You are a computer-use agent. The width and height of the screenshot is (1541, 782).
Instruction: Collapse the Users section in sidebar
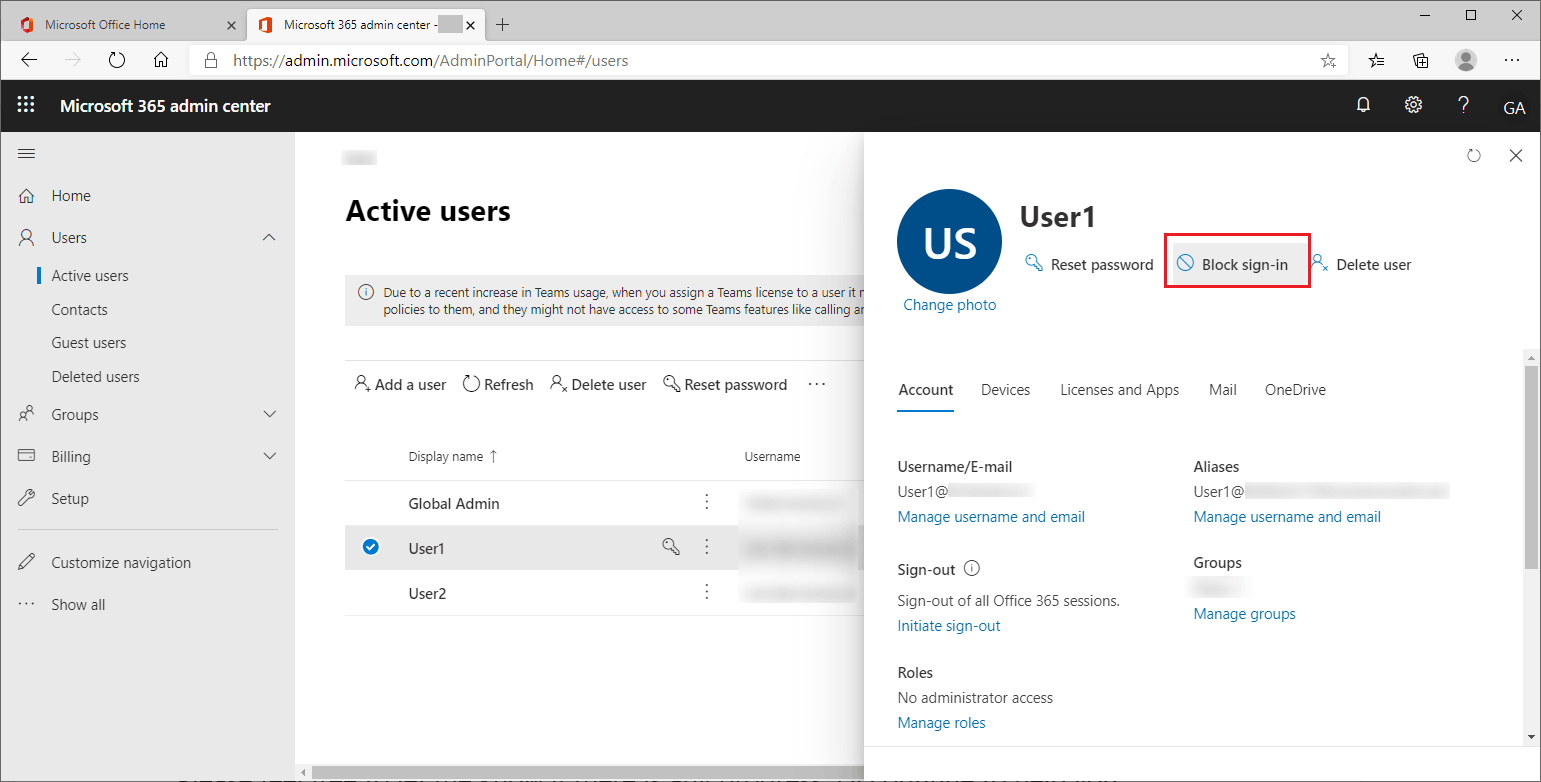point(268,237)
